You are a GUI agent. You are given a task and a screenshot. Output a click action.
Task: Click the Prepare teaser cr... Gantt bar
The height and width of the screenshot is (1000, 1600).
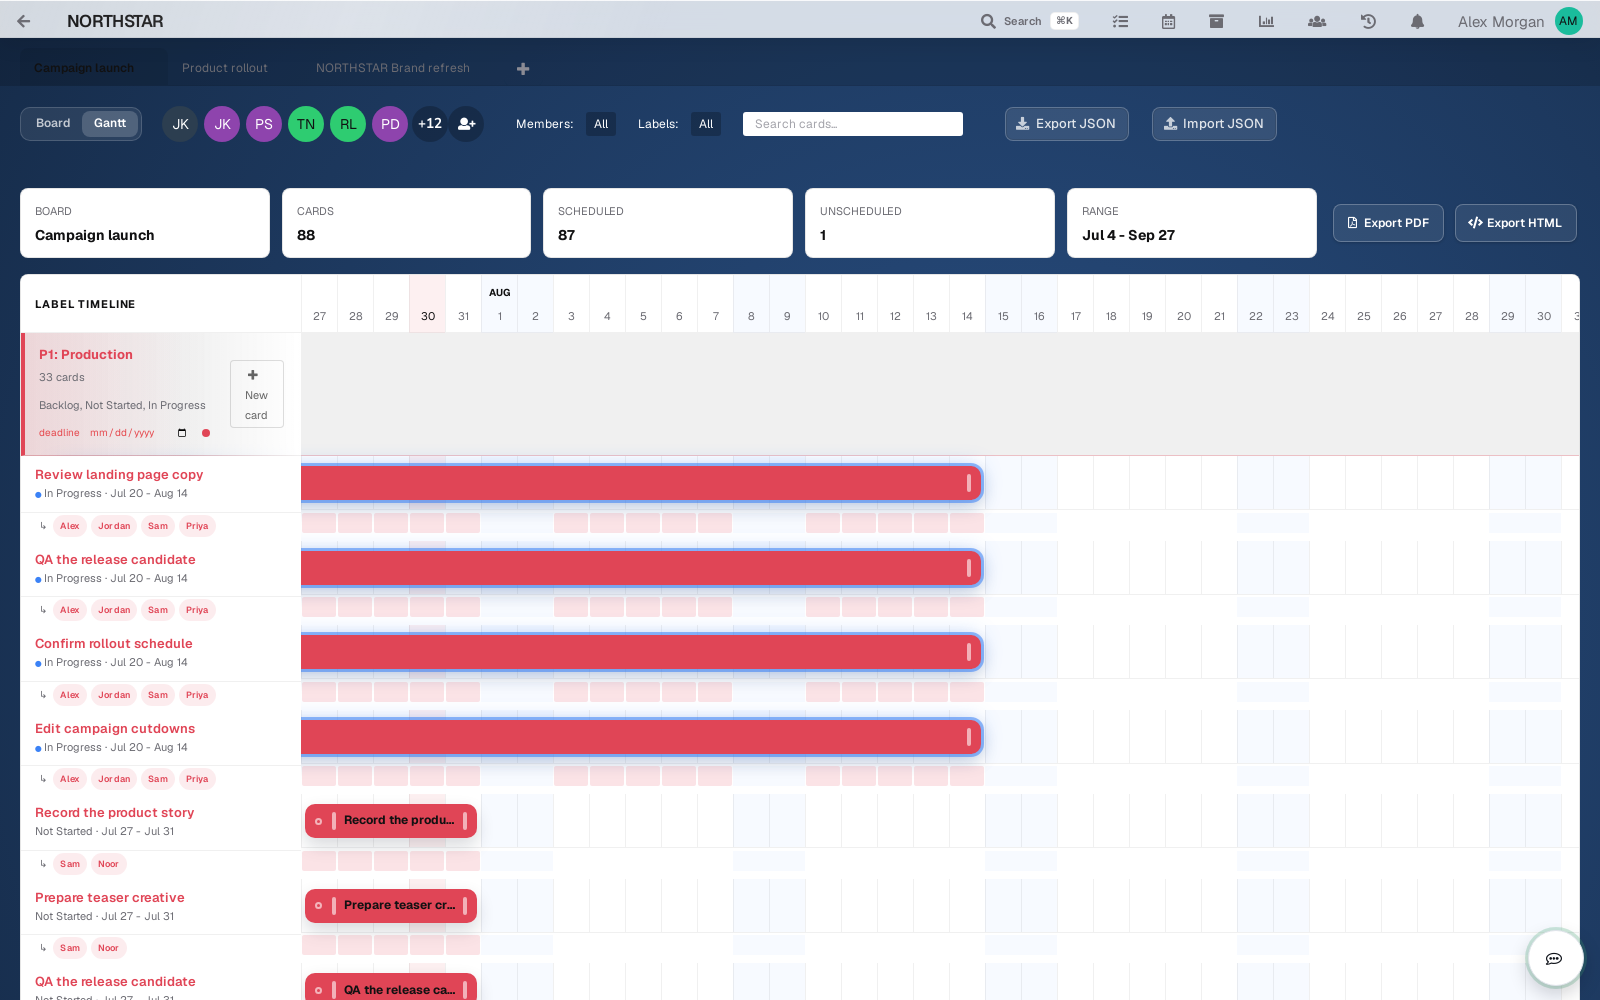pyautogui.click(x=391, y=906)
